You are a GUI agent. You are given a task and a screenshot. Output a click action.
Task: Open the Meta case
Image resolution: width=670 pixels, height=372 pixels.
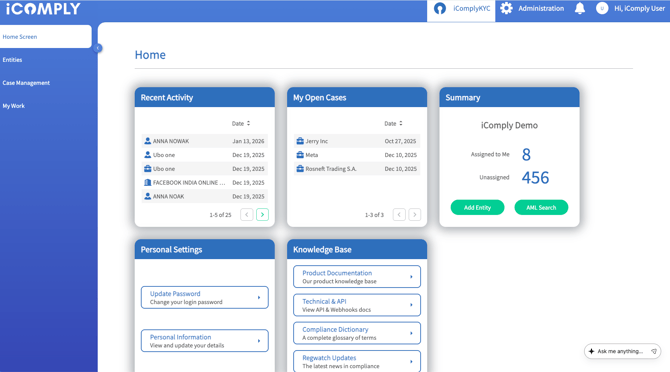pyautogui.click(x=357, y=155)
